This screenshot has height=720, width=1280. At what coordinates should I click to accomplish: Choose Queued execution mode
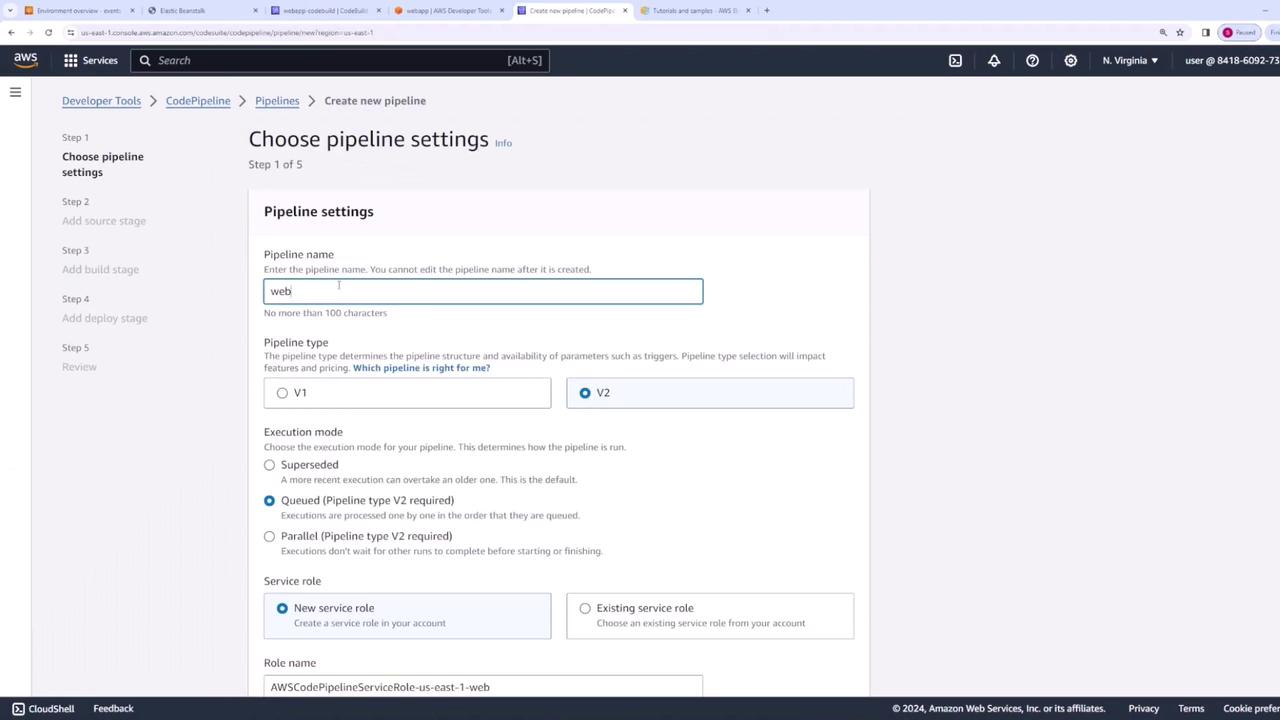click(x=269, y=501)
